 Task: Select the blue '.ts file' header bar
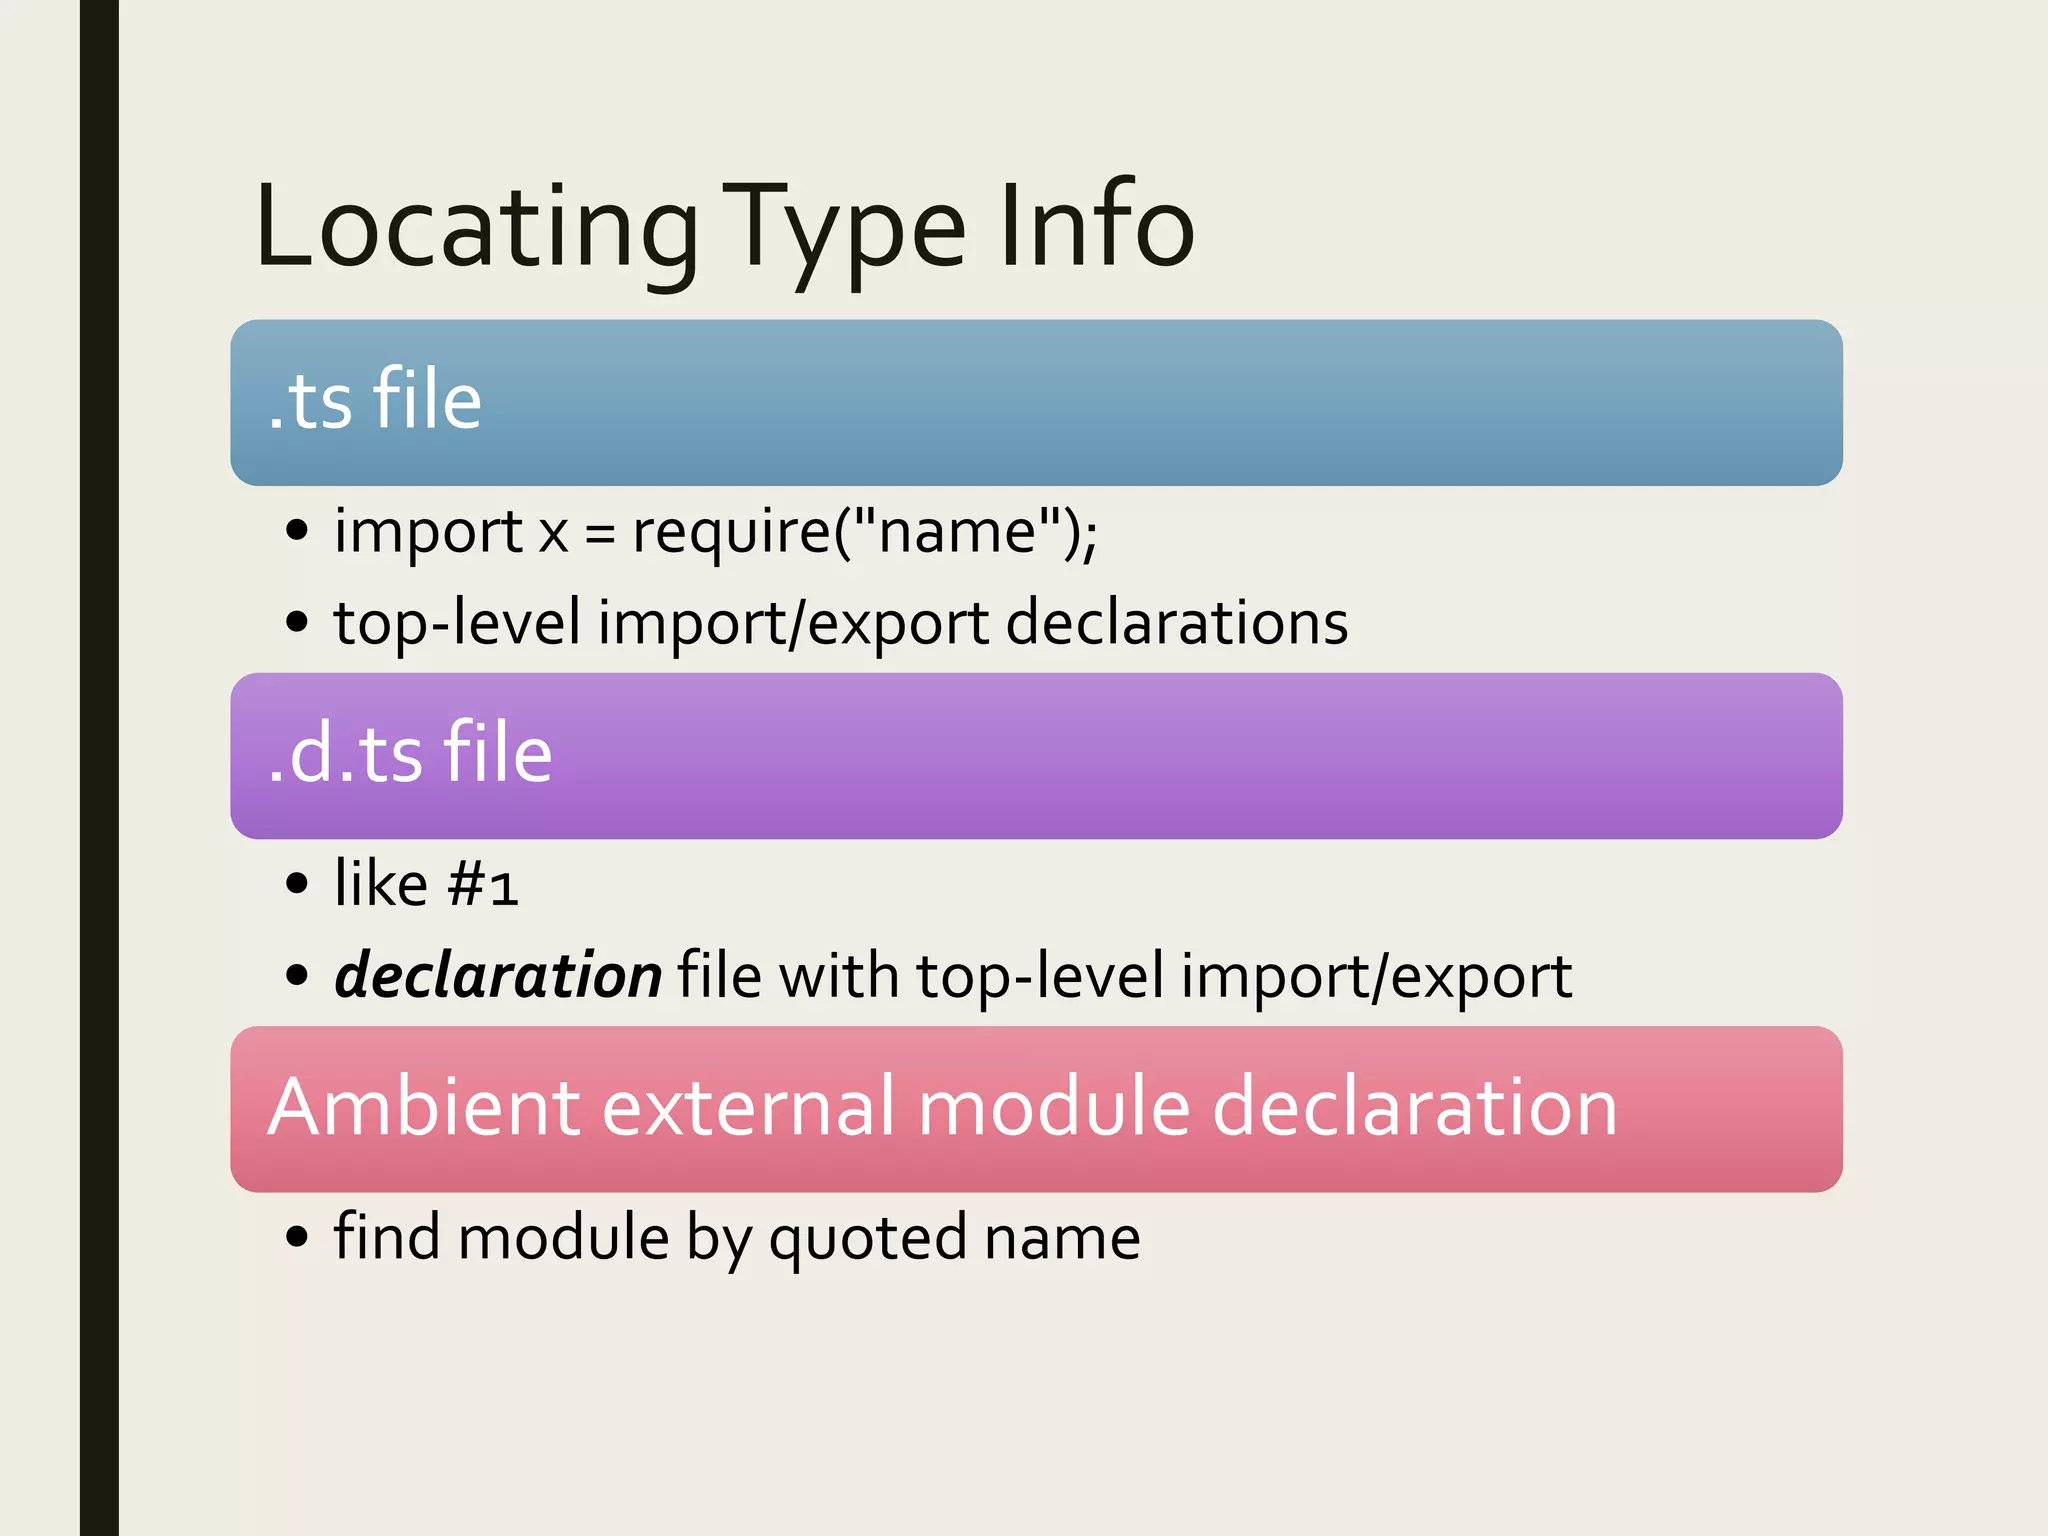[x=1036, y=402]
